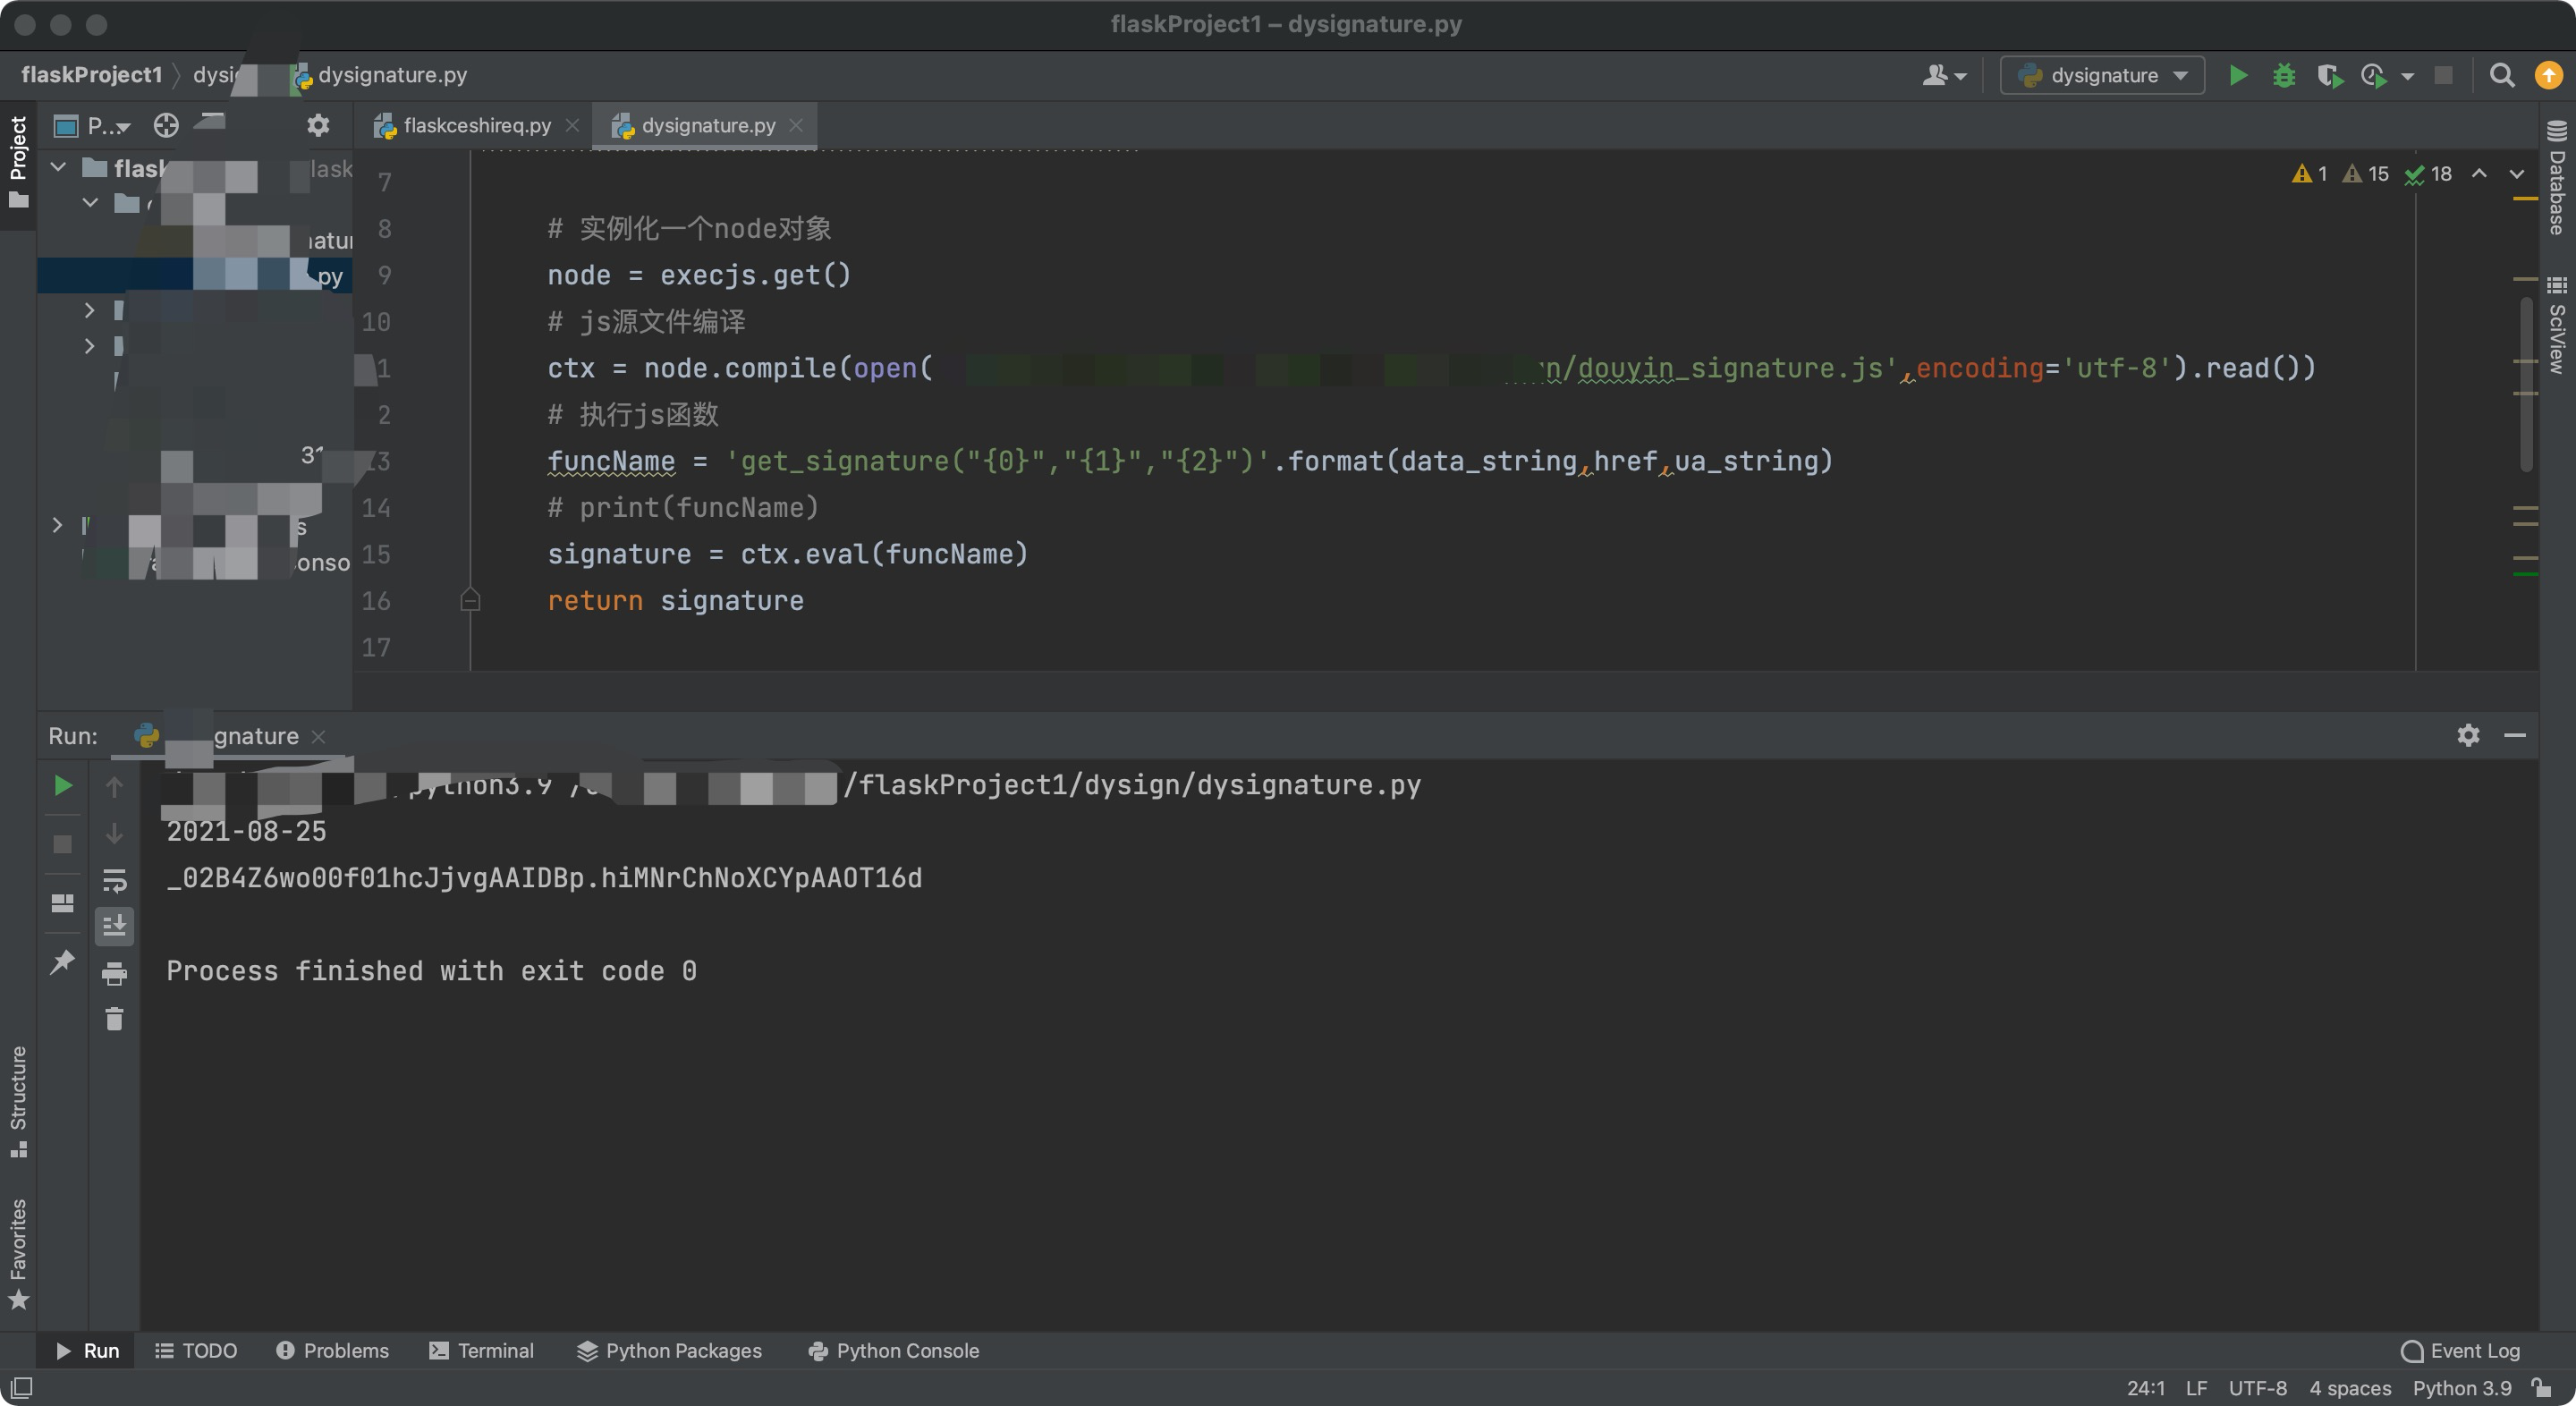This screenshot has height=1406, width=2576.
Task: Start debugging with the bug icon
Action: [x=2284, y=75]
